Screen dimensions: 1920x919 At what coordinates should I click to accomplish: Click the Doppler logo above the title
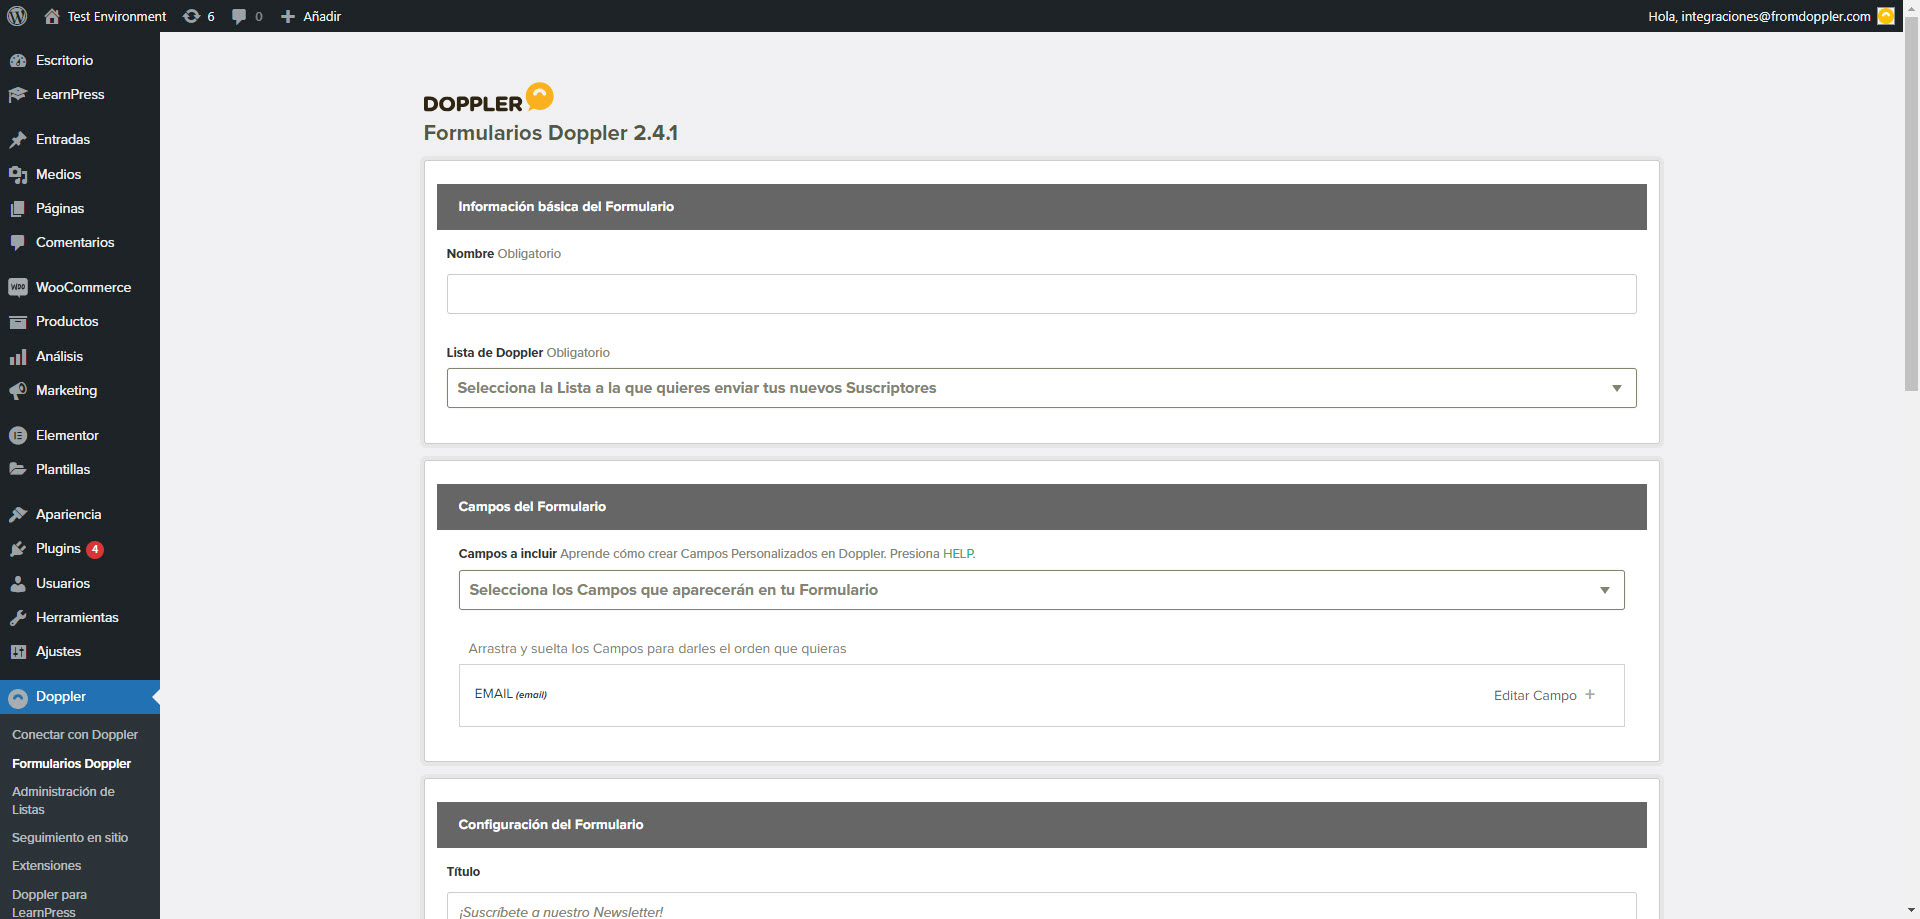(x=488, y=98)
